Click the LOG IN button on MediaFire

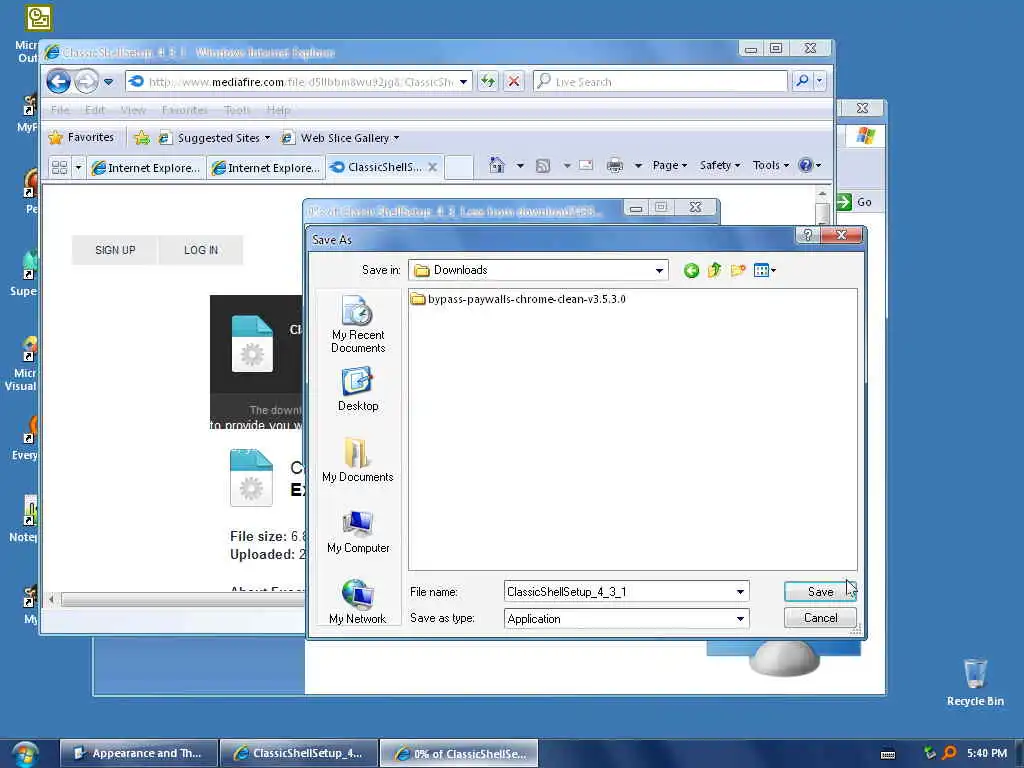click(x=200, y=250)
